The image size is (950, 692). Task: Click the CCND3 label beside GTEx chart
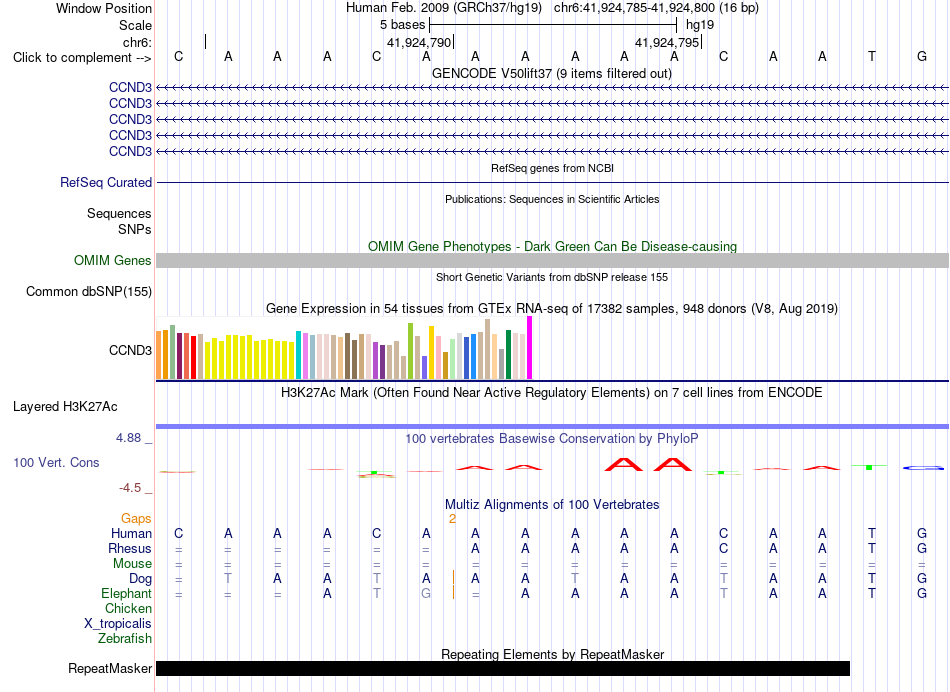pos(130,350)
